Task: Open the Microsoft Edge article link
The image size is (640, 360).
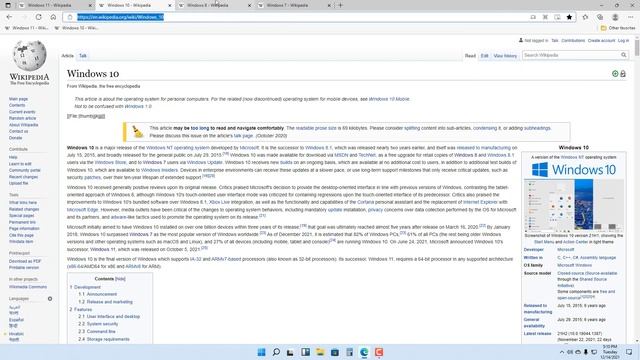Action: (82, 210)
